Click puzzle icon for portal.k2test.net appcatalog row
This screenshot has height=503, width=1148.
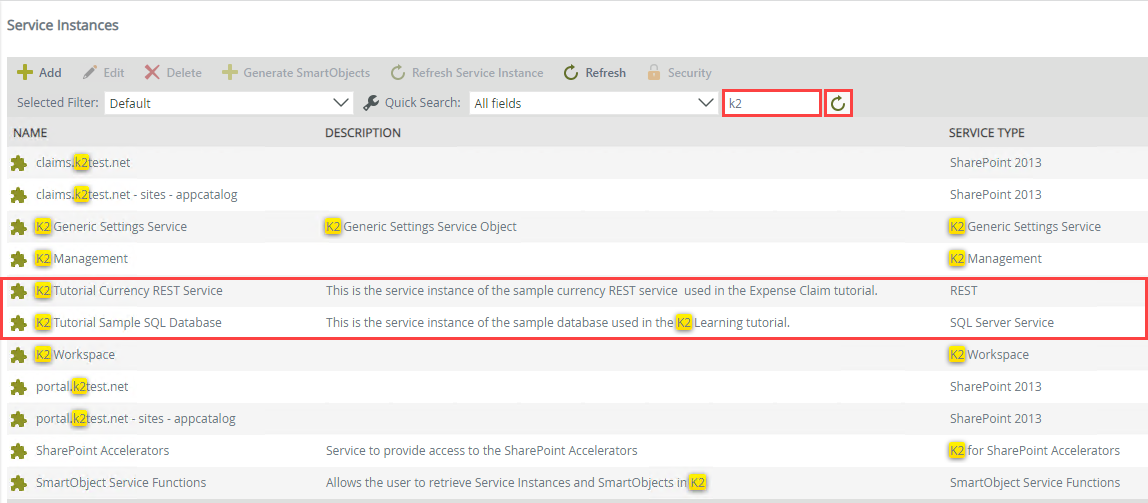[x=18, y=419]
